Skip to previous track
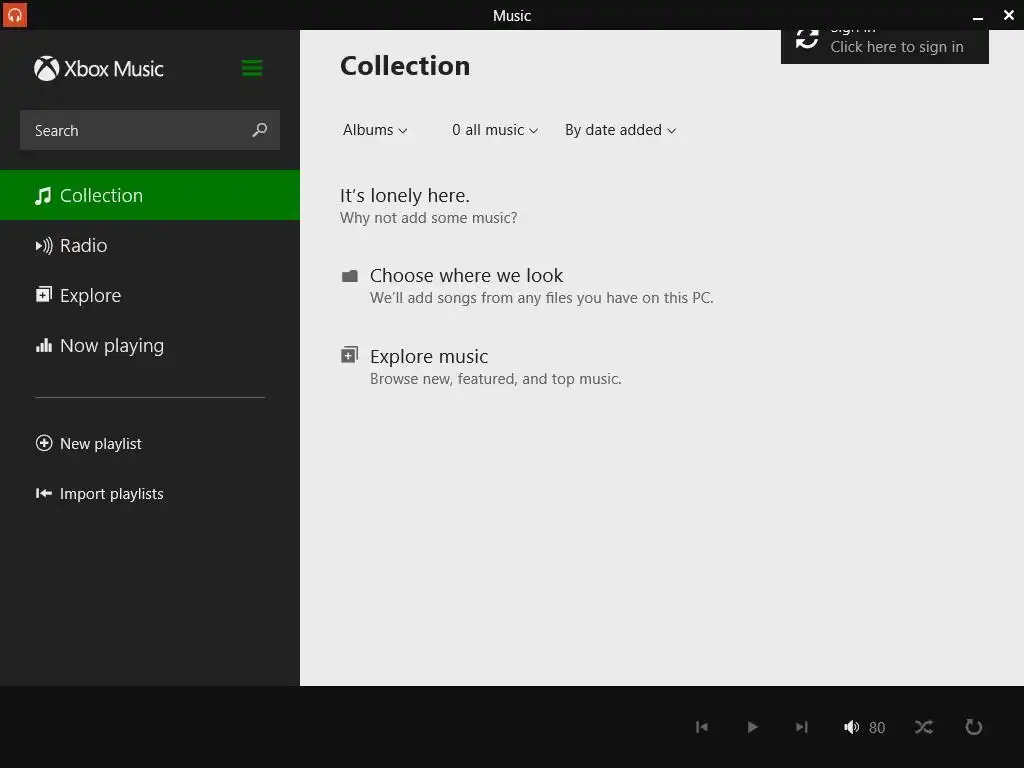Image resolution: width=1024 pixels, height=768 pixels. pos(702,727)
